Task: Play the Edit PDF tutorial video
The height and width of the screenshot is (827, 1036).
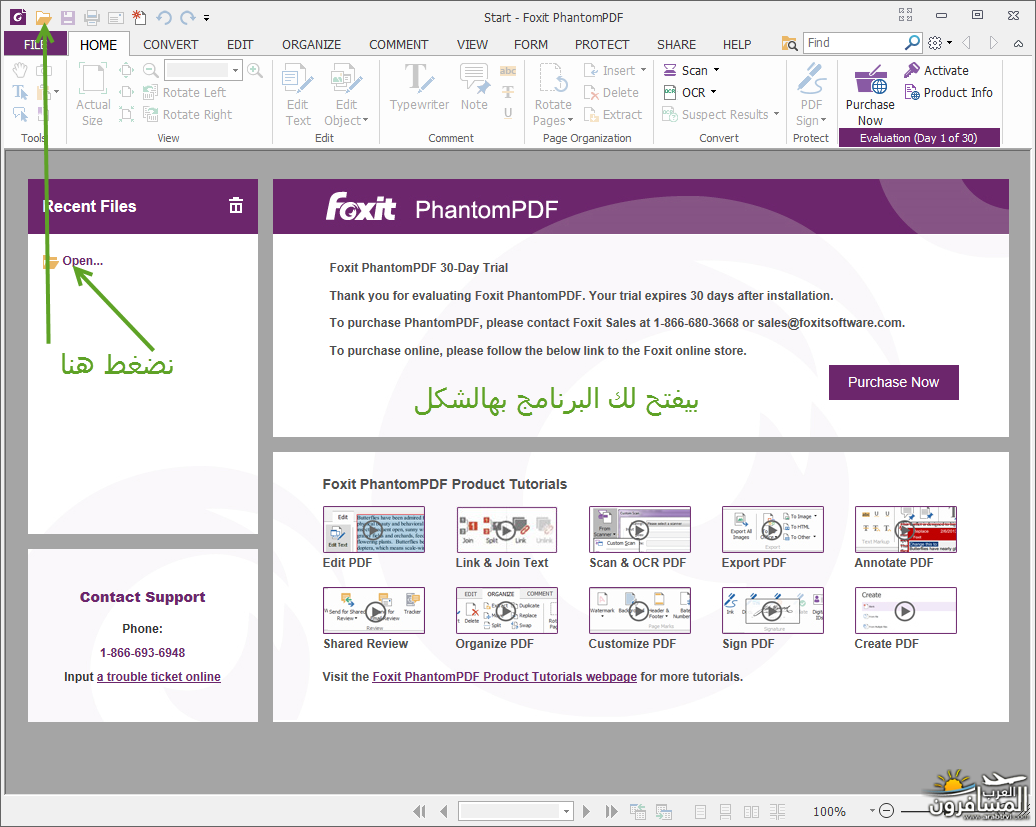Action: [373, 530]
